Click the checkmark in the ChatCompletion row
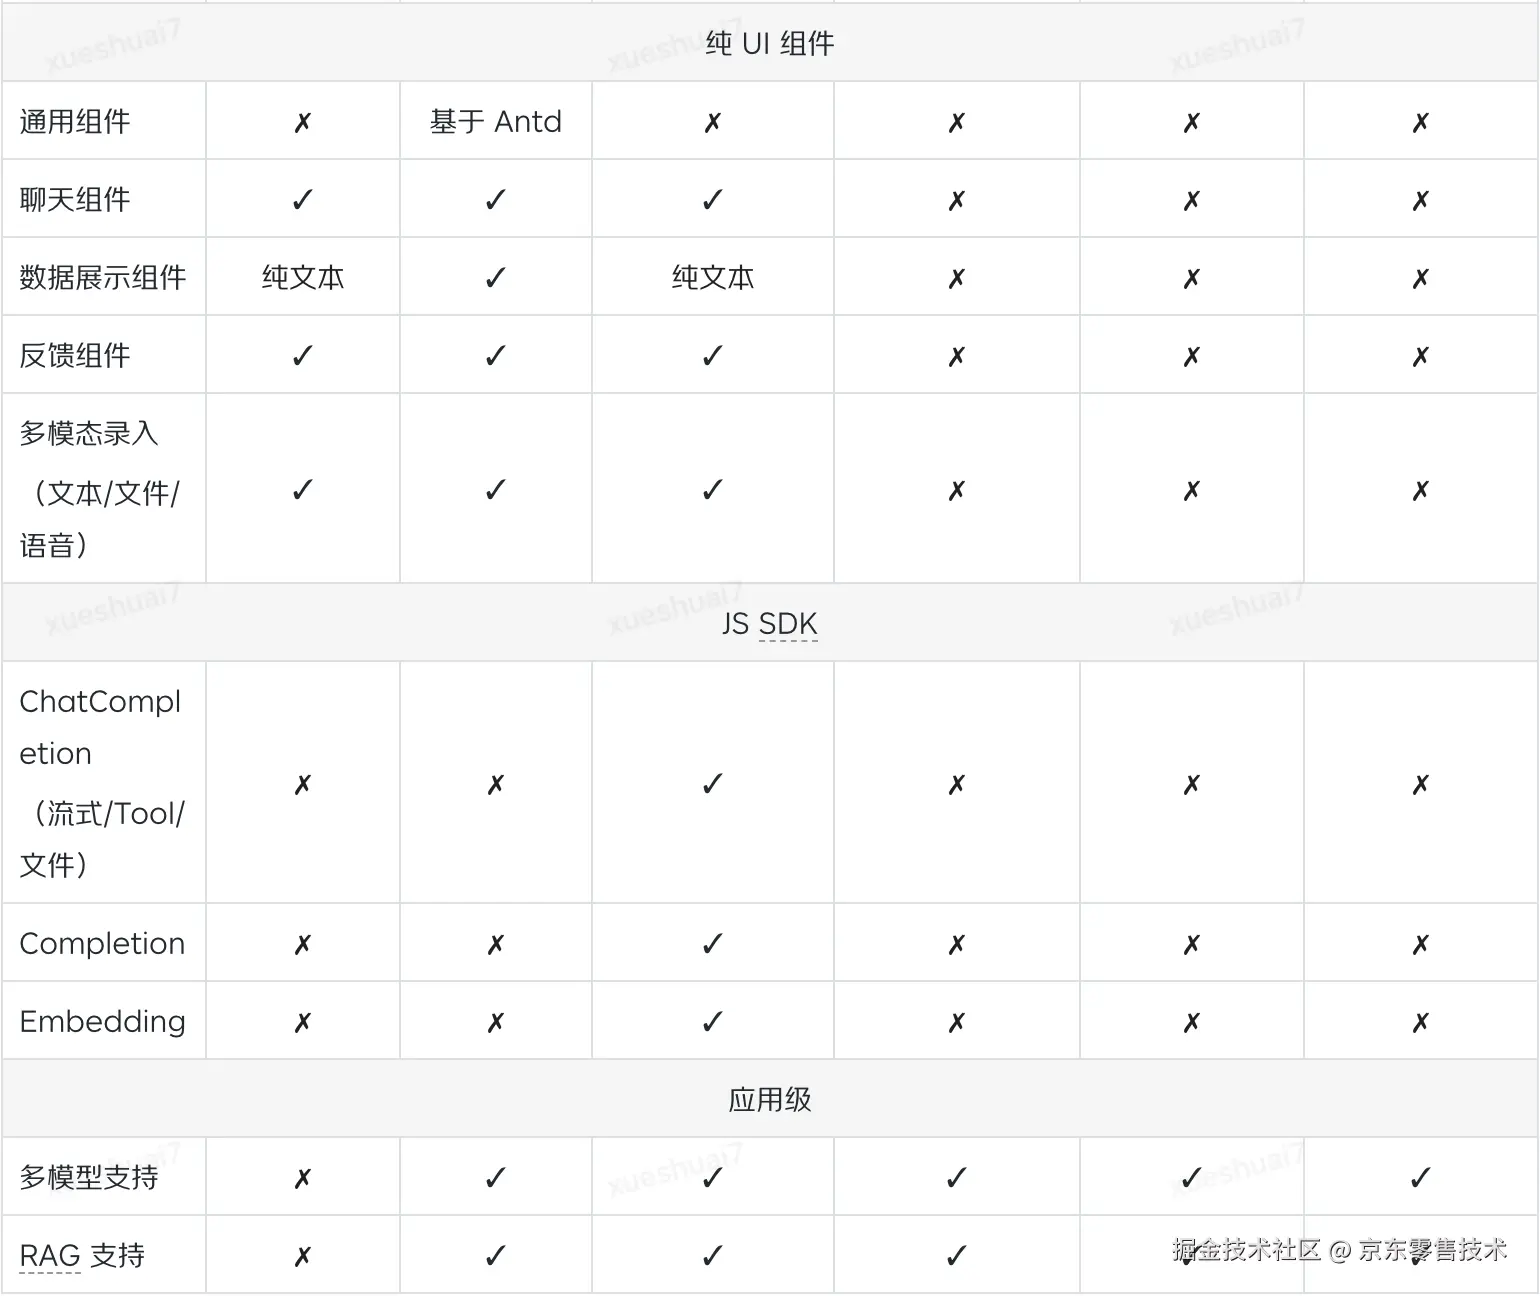Viewport: 1540px width, 1296px height. click(x=712, y=784)
